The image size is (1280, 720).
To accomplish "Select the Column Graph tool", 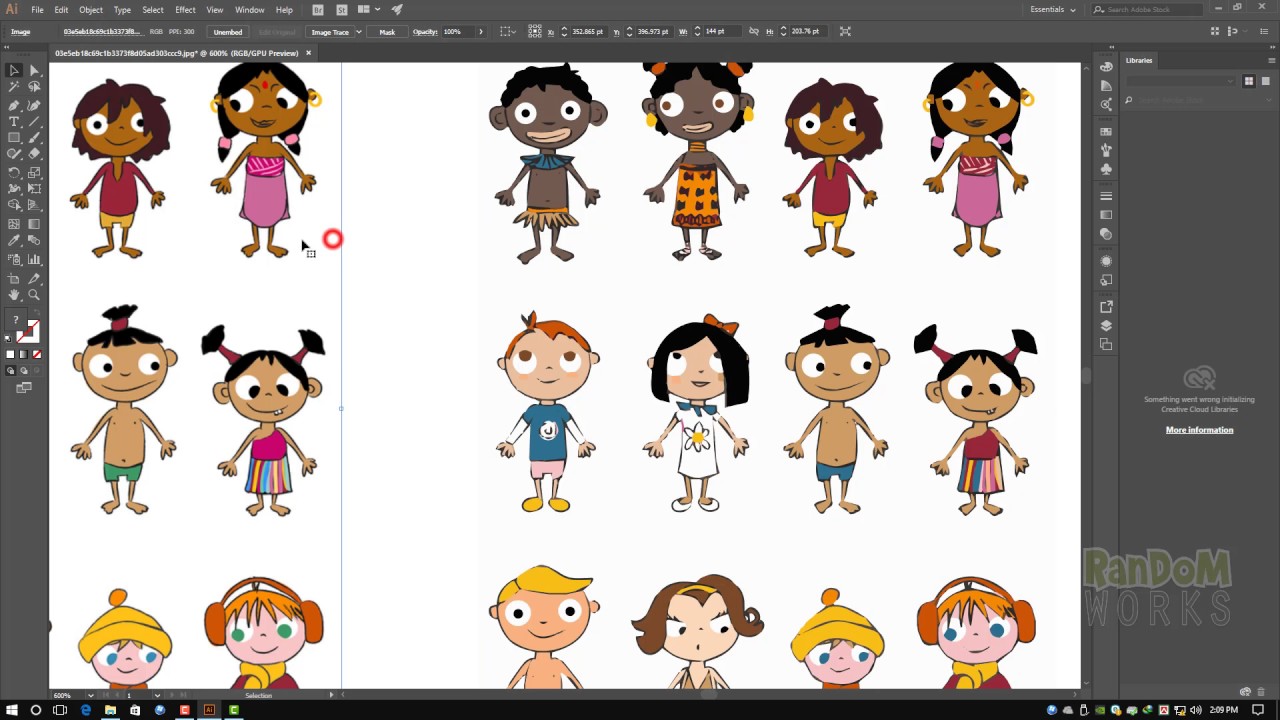I will click(x=34, y=259).
